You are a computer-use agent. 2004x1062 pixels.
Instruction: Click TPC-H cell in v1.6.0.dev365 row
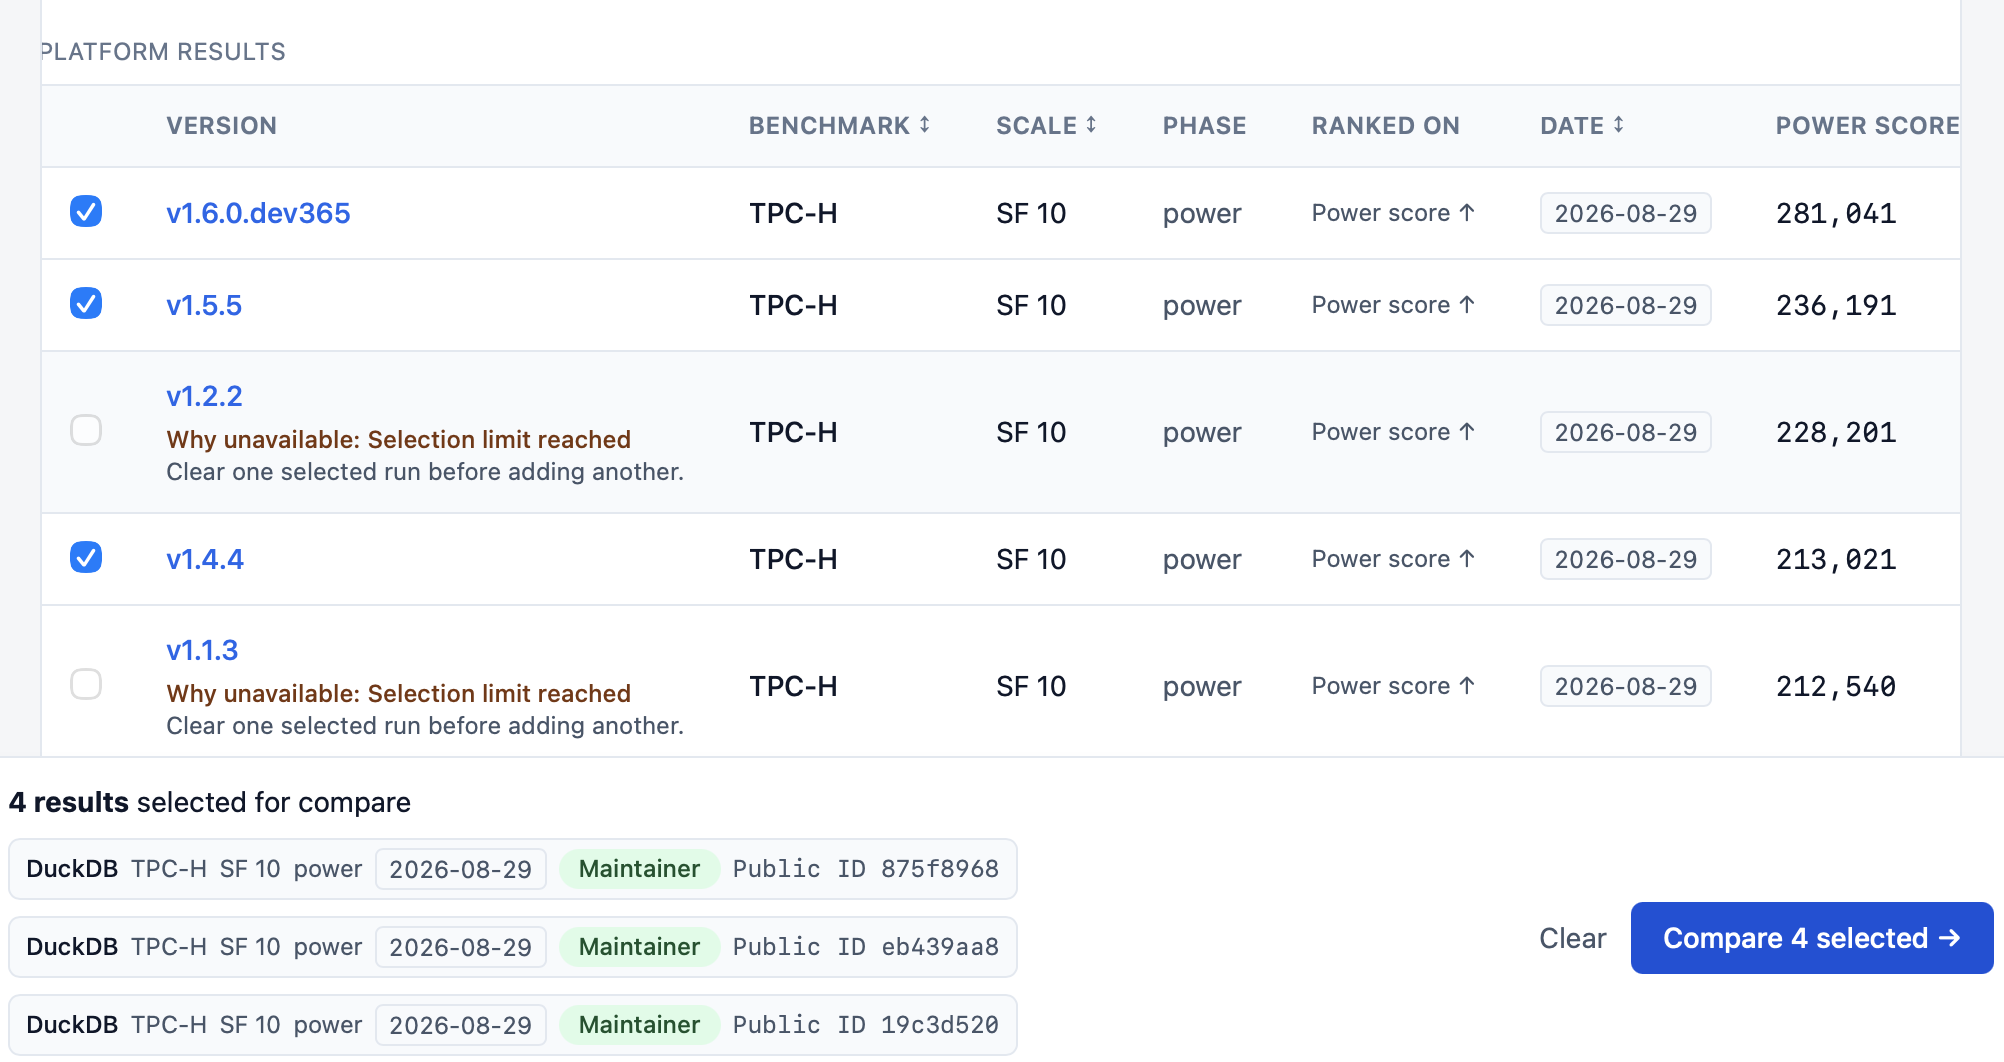pos(793,213)
